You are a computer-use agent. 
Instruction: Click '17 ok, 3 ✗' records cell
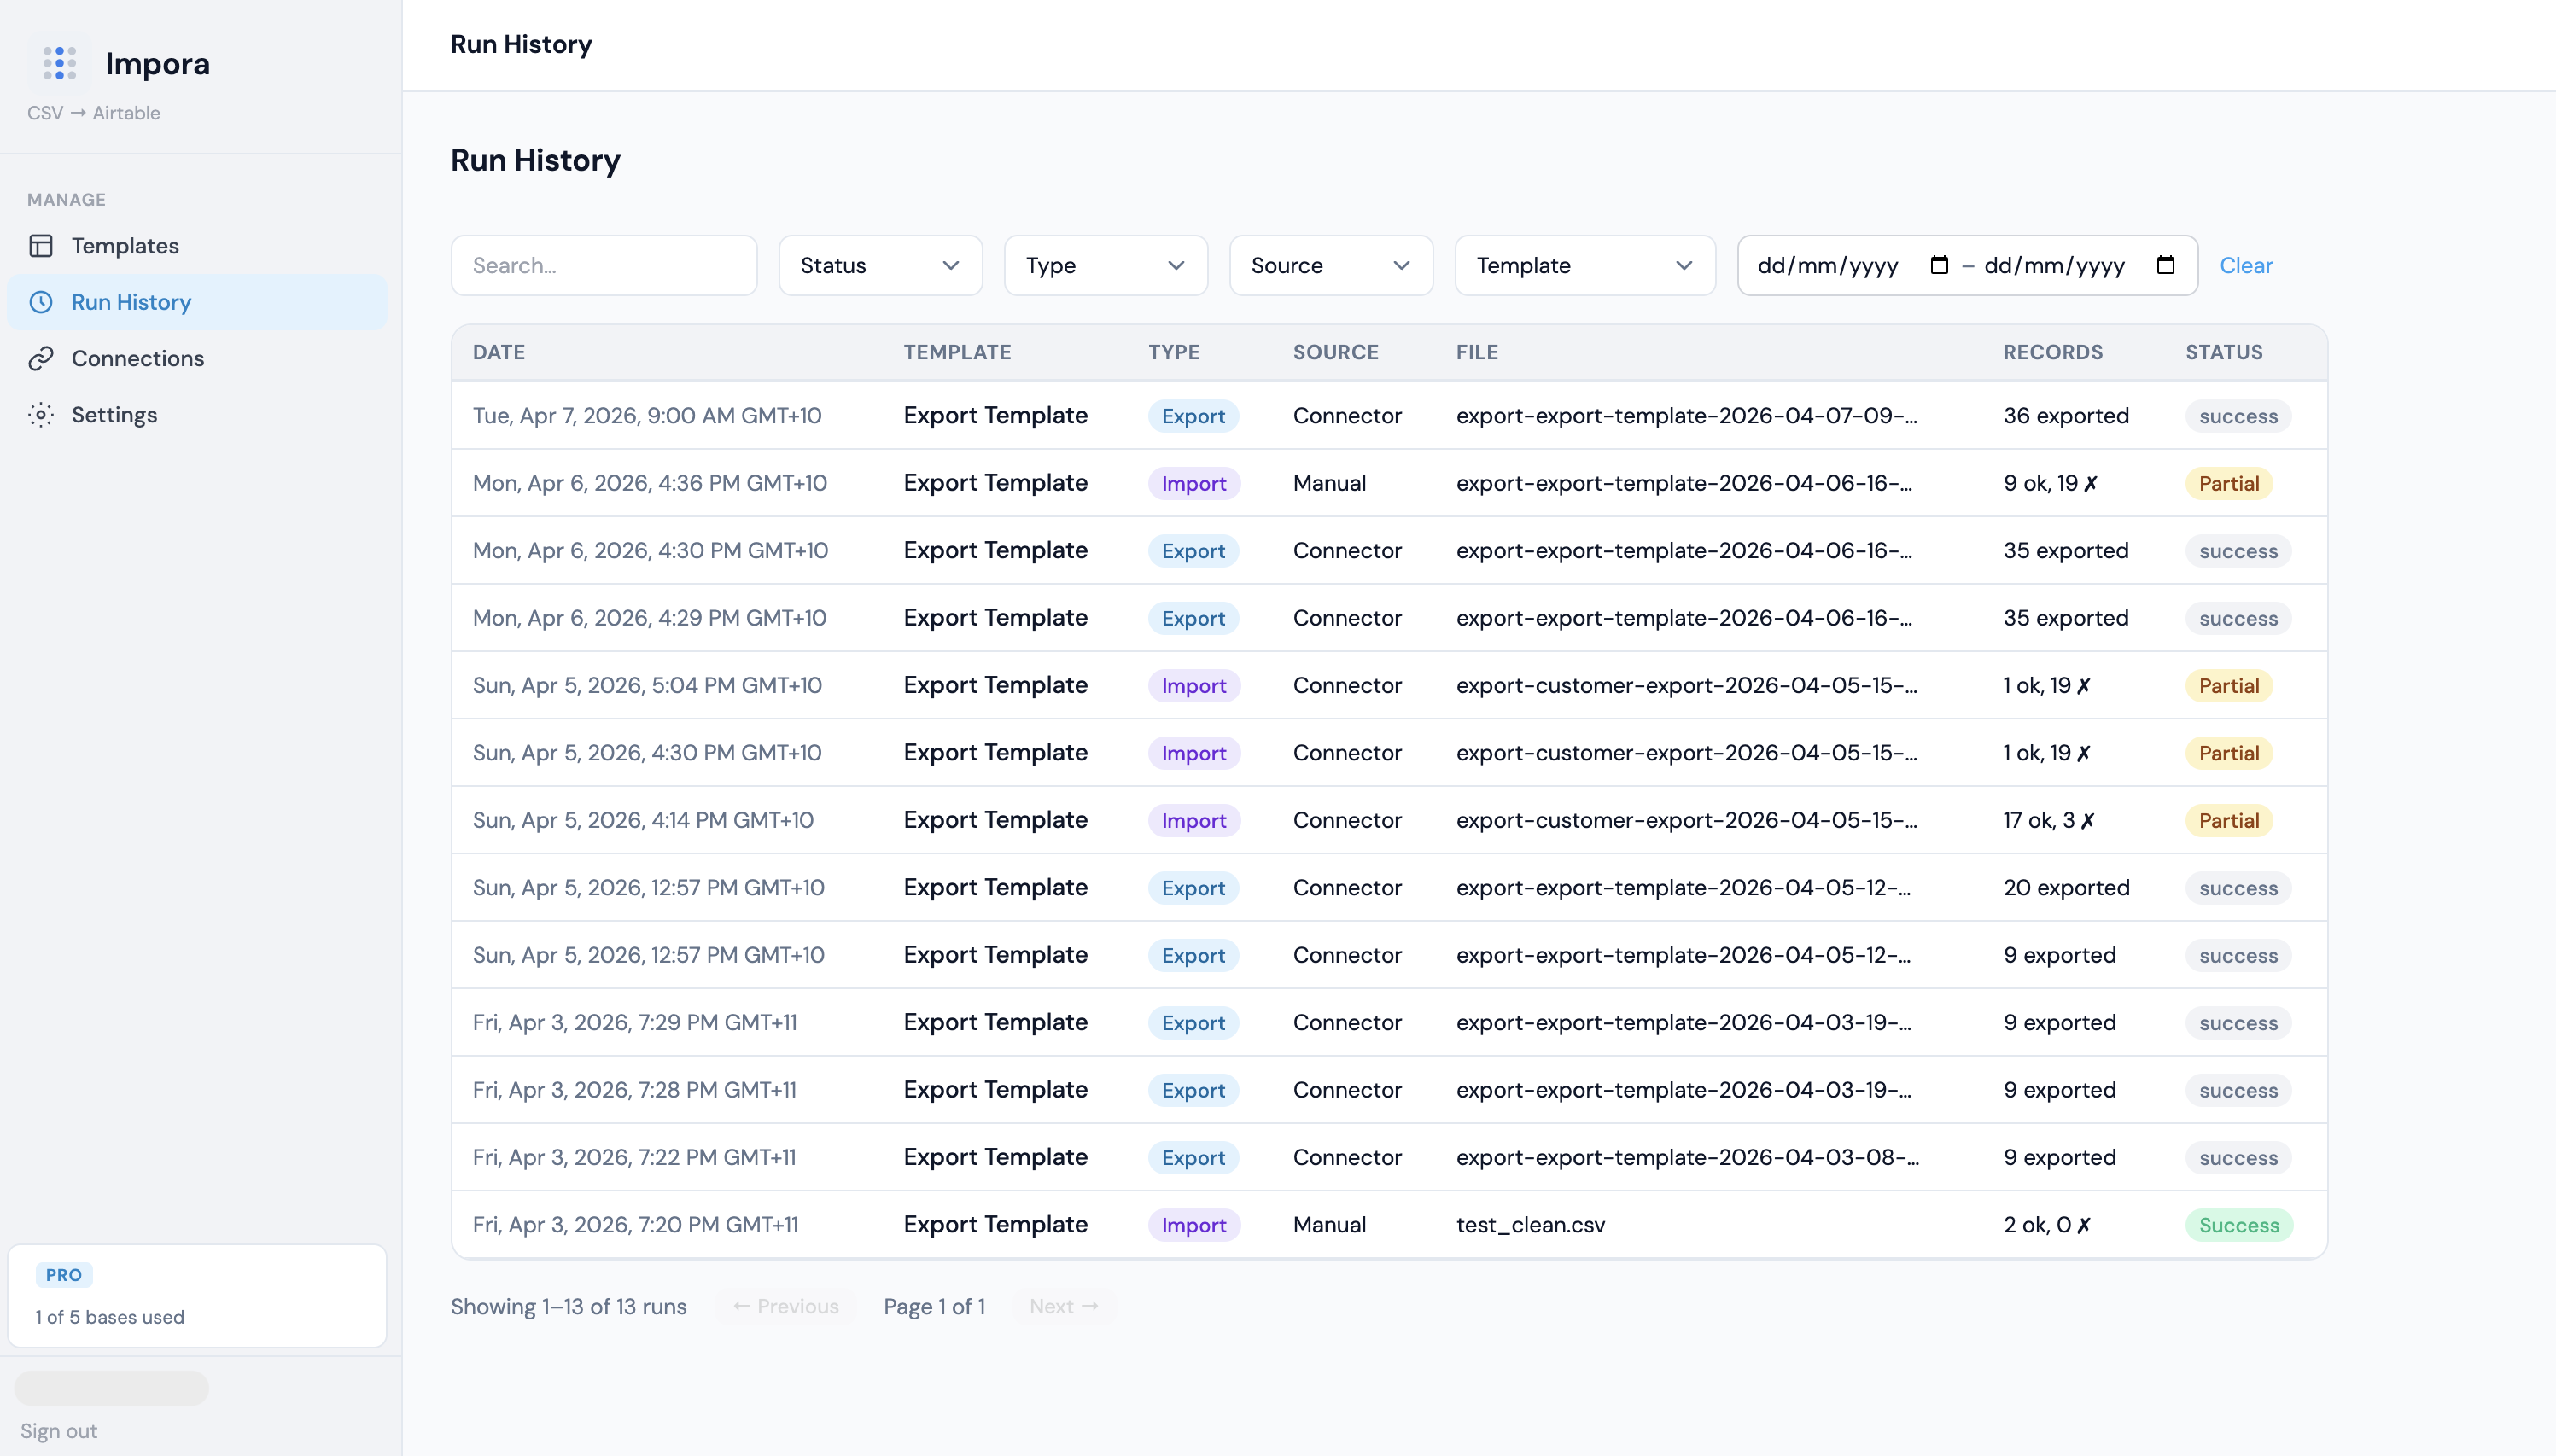coord(2048,820)
